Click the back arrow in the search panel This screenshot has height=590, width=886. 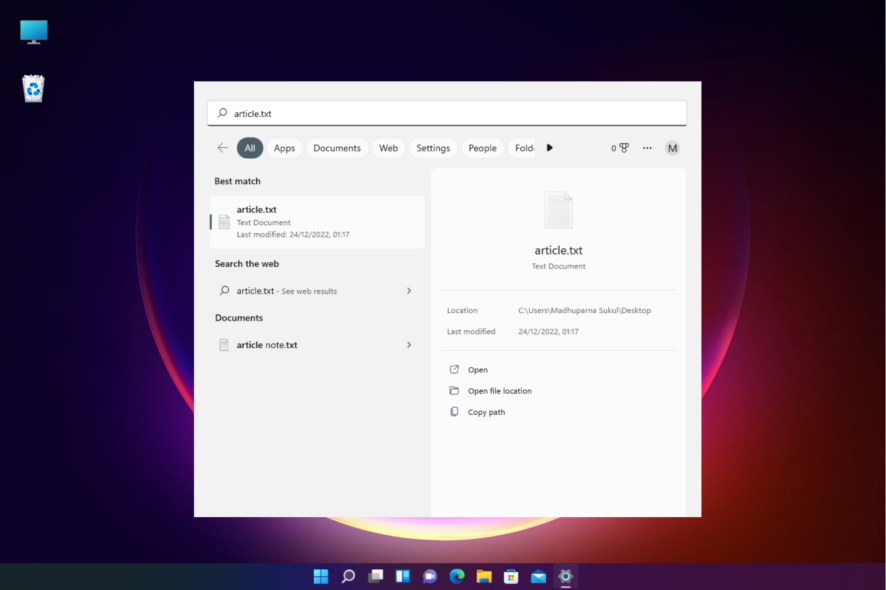[x=221, y=147]
